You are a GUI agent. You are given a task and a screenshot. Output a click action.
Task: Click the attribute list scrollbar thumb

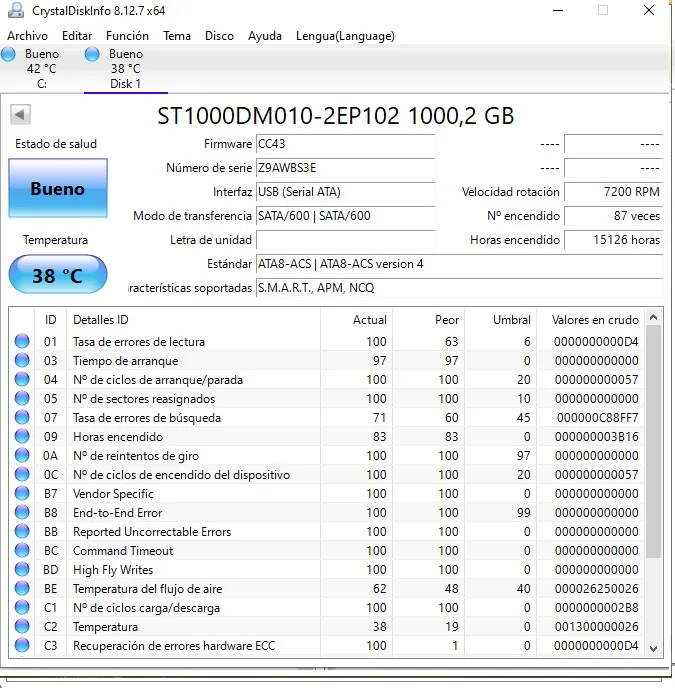653,441
